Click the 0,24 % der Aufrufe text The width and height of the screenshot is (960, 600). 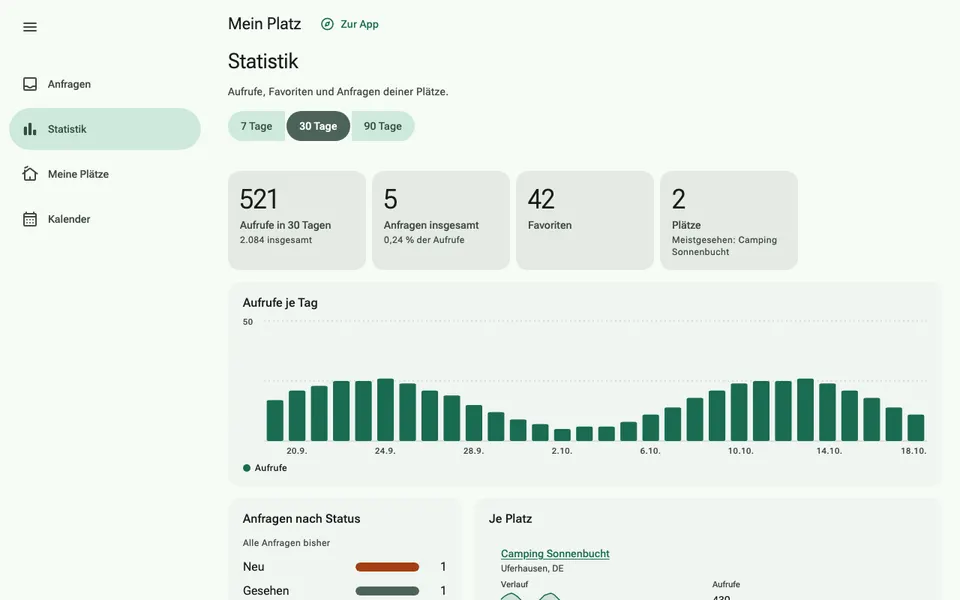[x=424, y=240]
